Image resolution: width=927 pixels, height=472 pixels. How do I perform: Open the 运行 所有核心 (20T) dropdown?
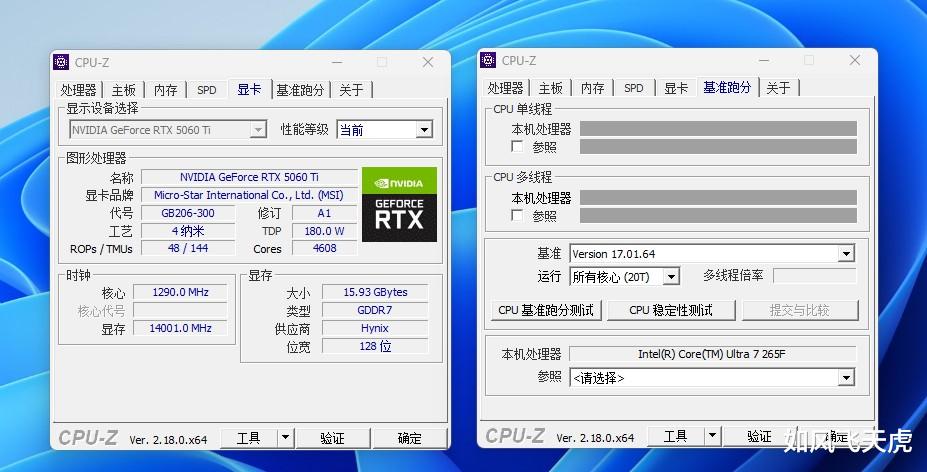pyautogui.click(x=624, y=276)
